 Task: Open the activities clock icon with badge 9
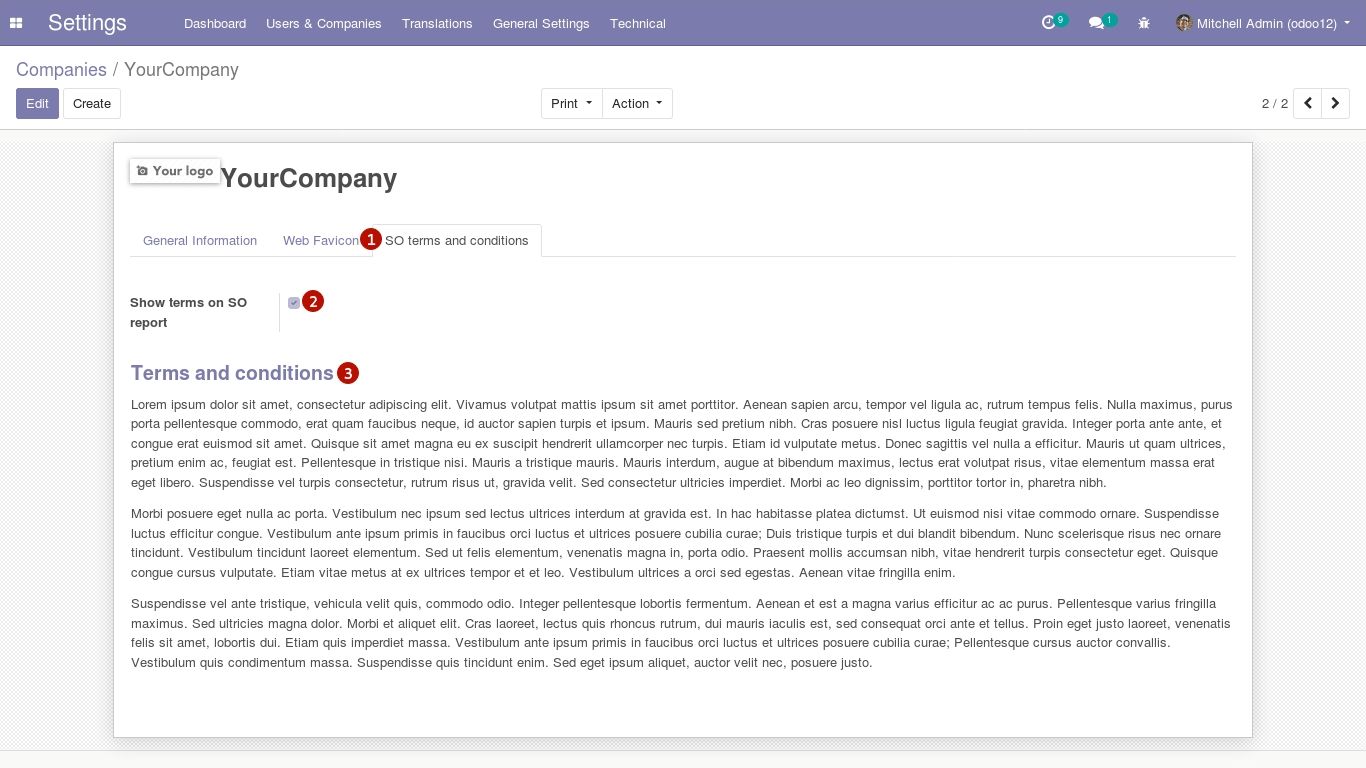point(1053,22)
